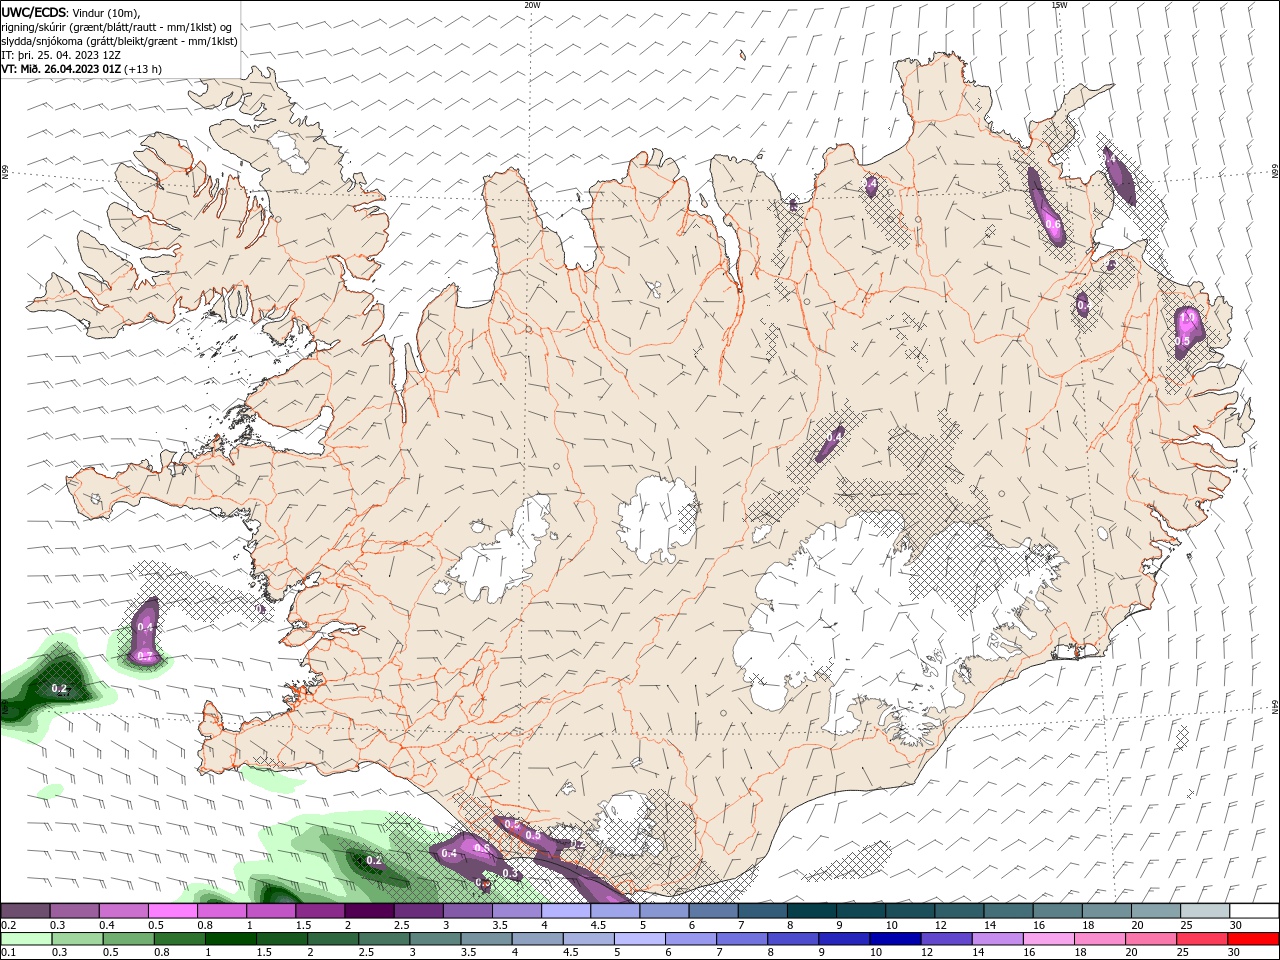This screenshot has height=960, width=1280.
Task: Pick the dark navy 10 mm rain swatch
Action: (894, 939)
